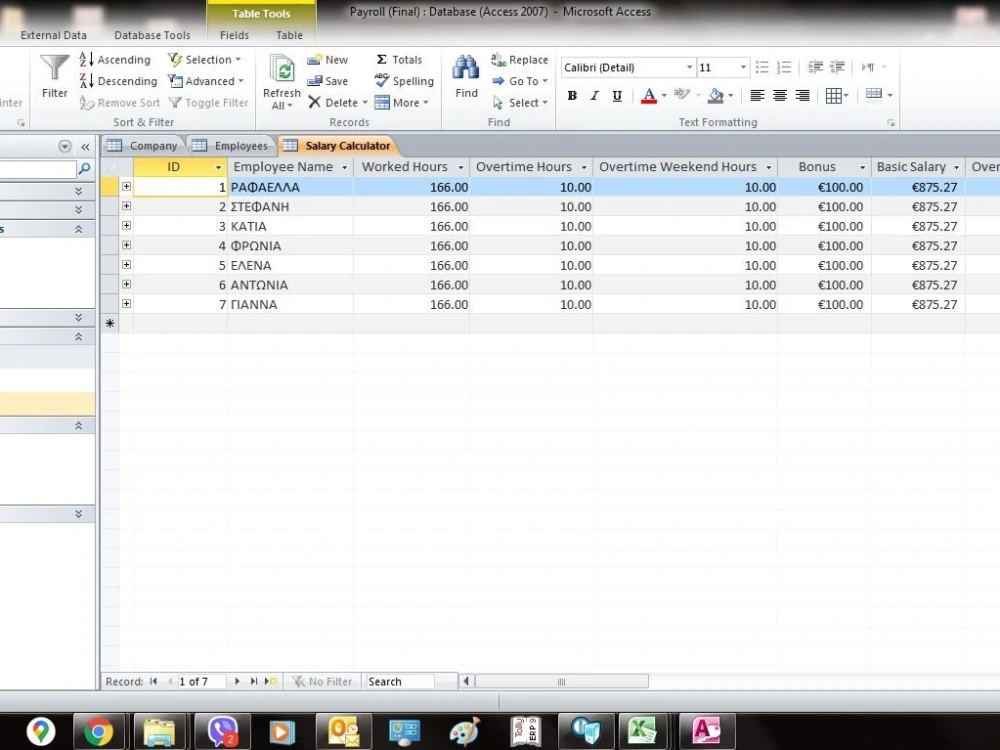1000x750 pixels.
Task: Click Replace in the Find group
Action: [519, 59]
